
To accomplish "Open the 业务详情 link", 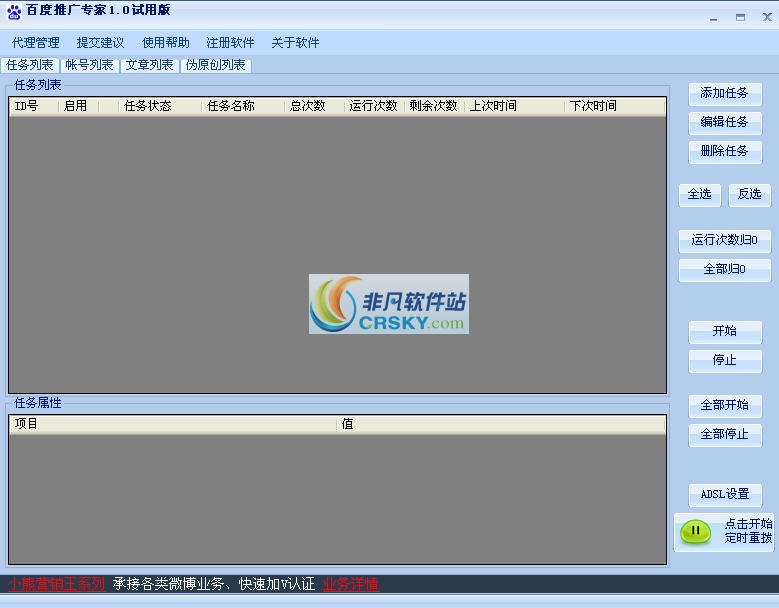I will click(350, 584).
